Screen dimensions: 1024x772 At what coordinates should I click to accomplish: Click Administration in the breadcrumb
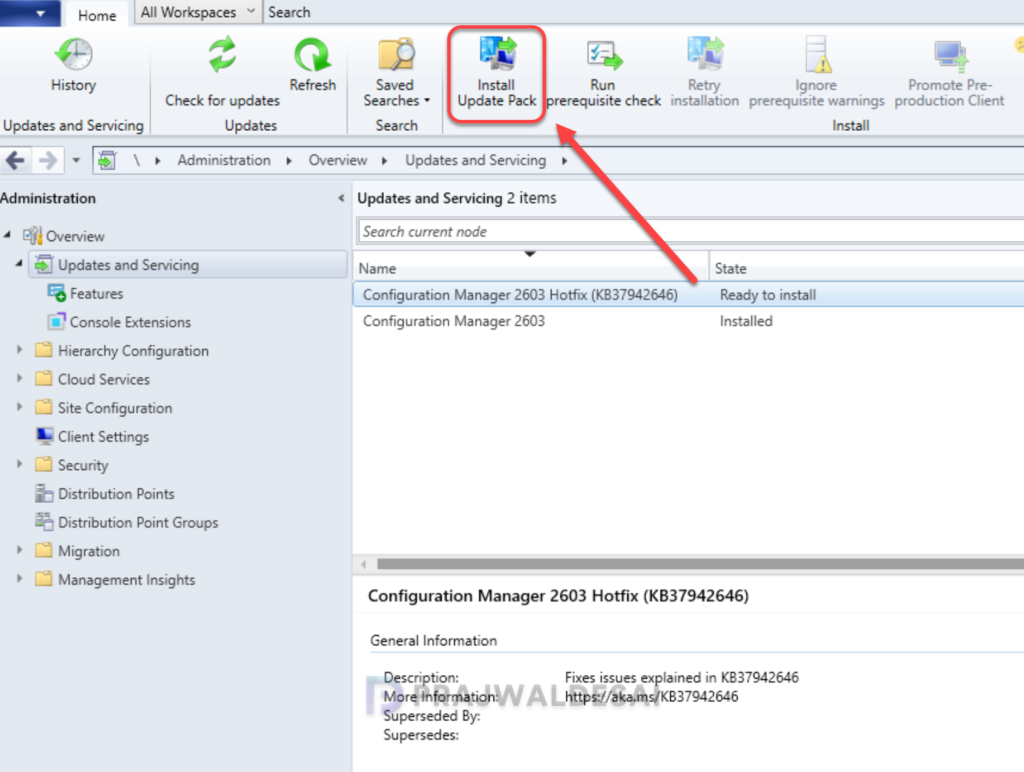tap(224, 160)
